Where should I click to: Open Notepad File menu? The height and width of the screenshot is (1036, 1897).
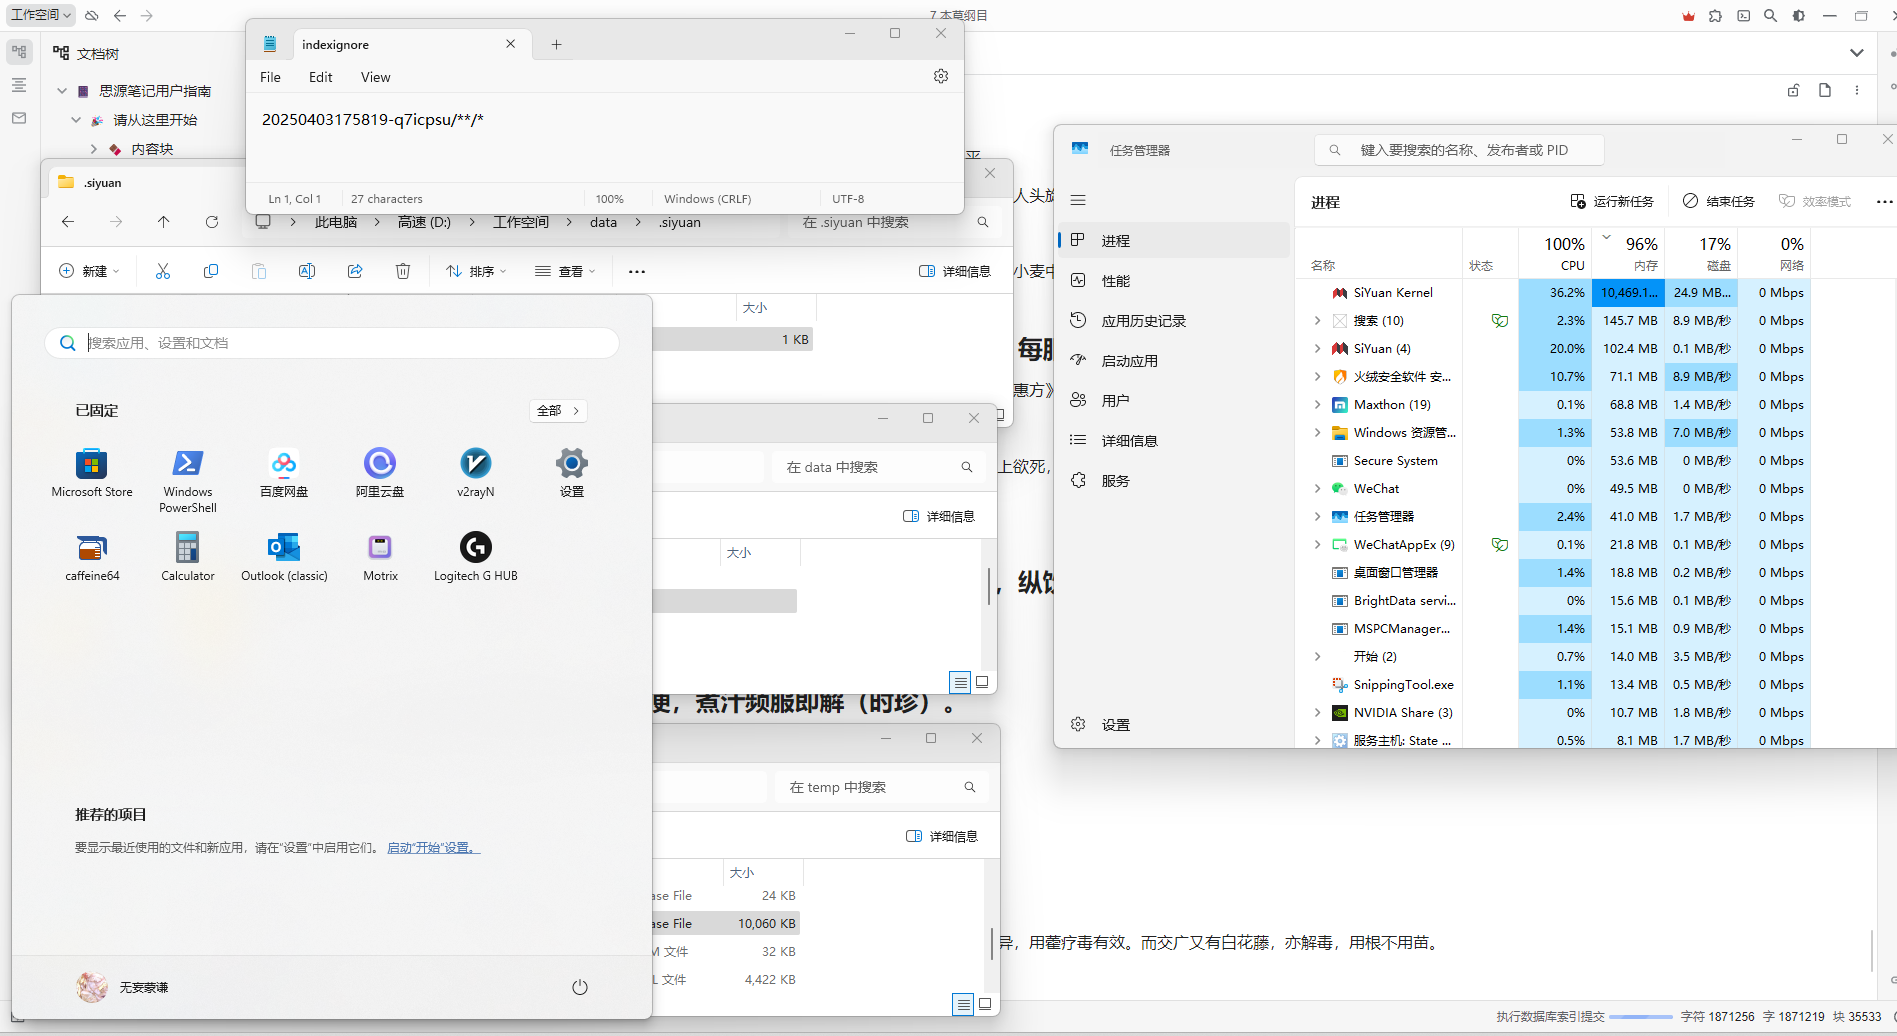pos(270,77)
